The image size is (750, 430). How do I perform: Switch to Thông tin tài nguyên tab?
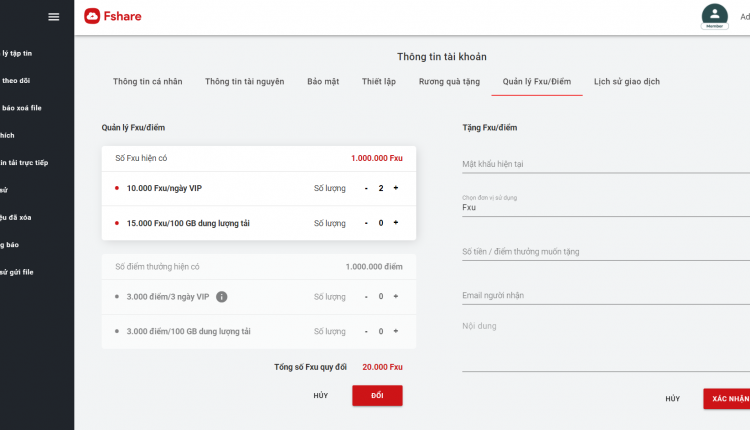coord(244,81)
